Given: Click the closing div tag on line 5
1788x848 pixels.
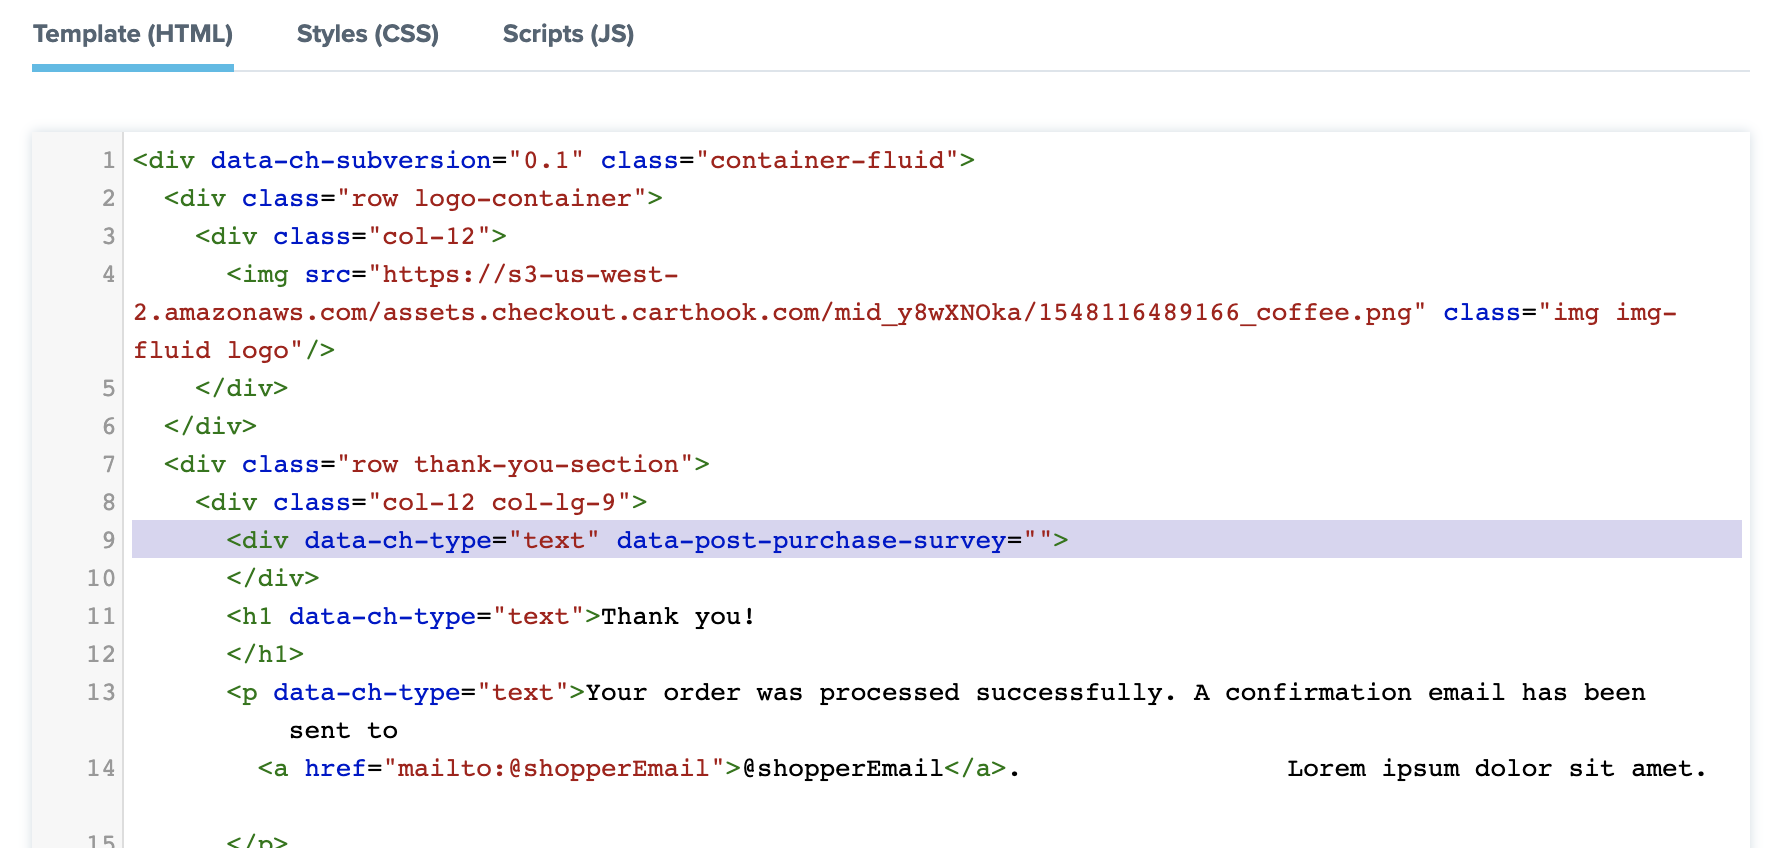Looking at the screenshot, I should pyautogui.click(x=242, y=388).
